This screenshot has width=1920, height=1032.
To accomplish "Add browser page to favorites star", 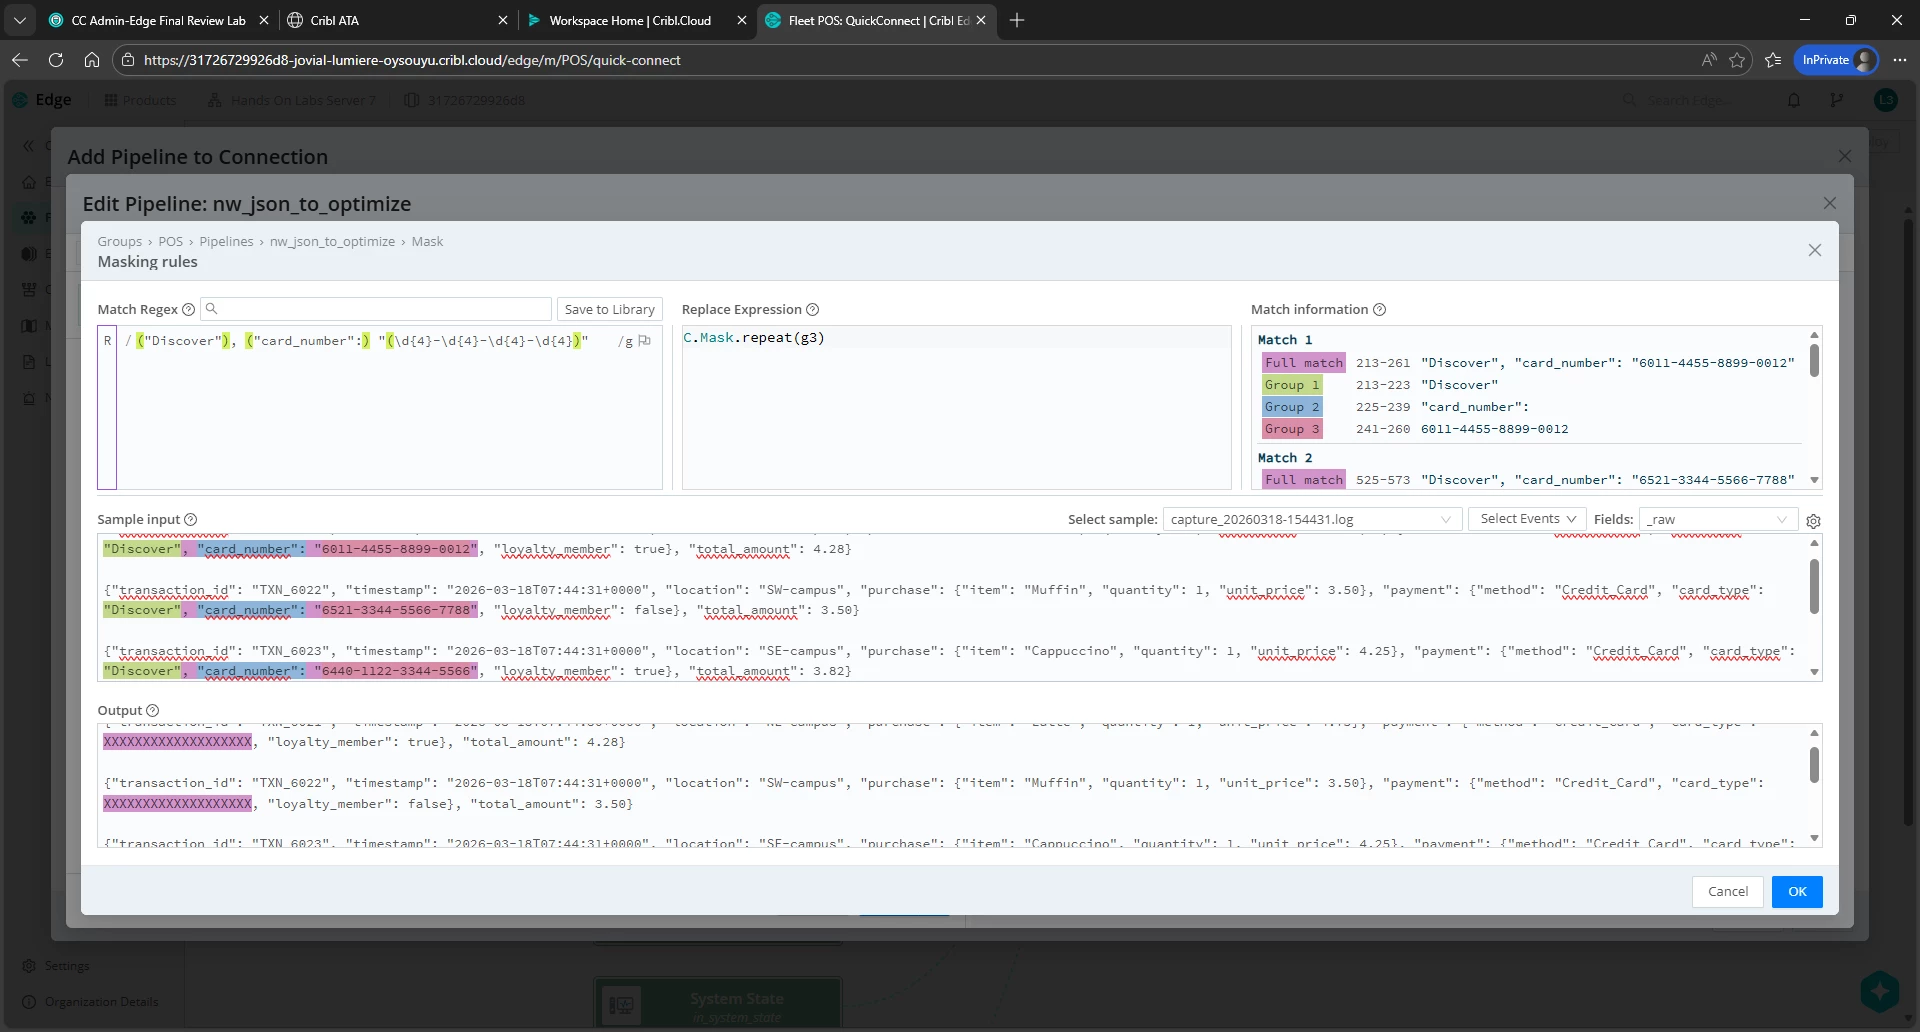I will [1737, 60].
